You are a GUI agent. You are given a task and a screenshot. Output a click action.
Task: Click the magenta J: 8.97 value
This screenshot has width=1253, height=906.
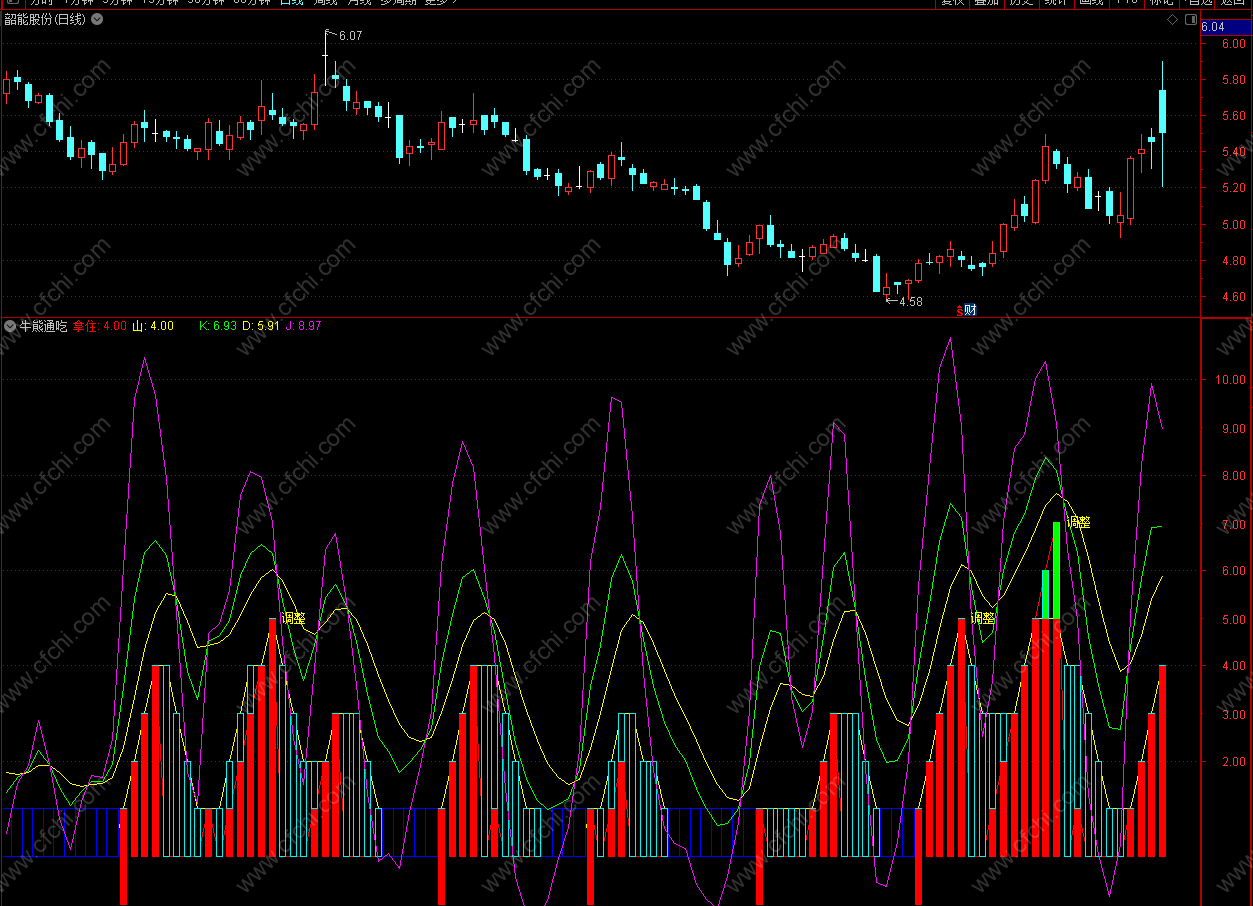tap(303, 326)
